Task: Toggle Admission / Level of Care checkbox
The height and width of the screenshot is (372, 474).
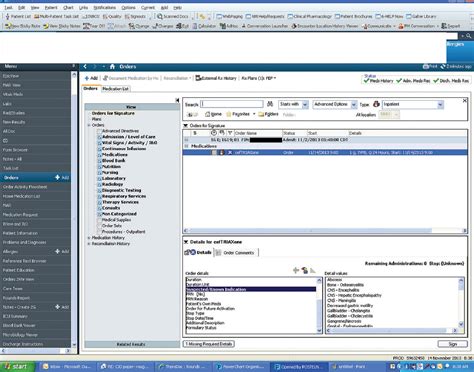Action: pyautogui.click(x=99, y=137)
